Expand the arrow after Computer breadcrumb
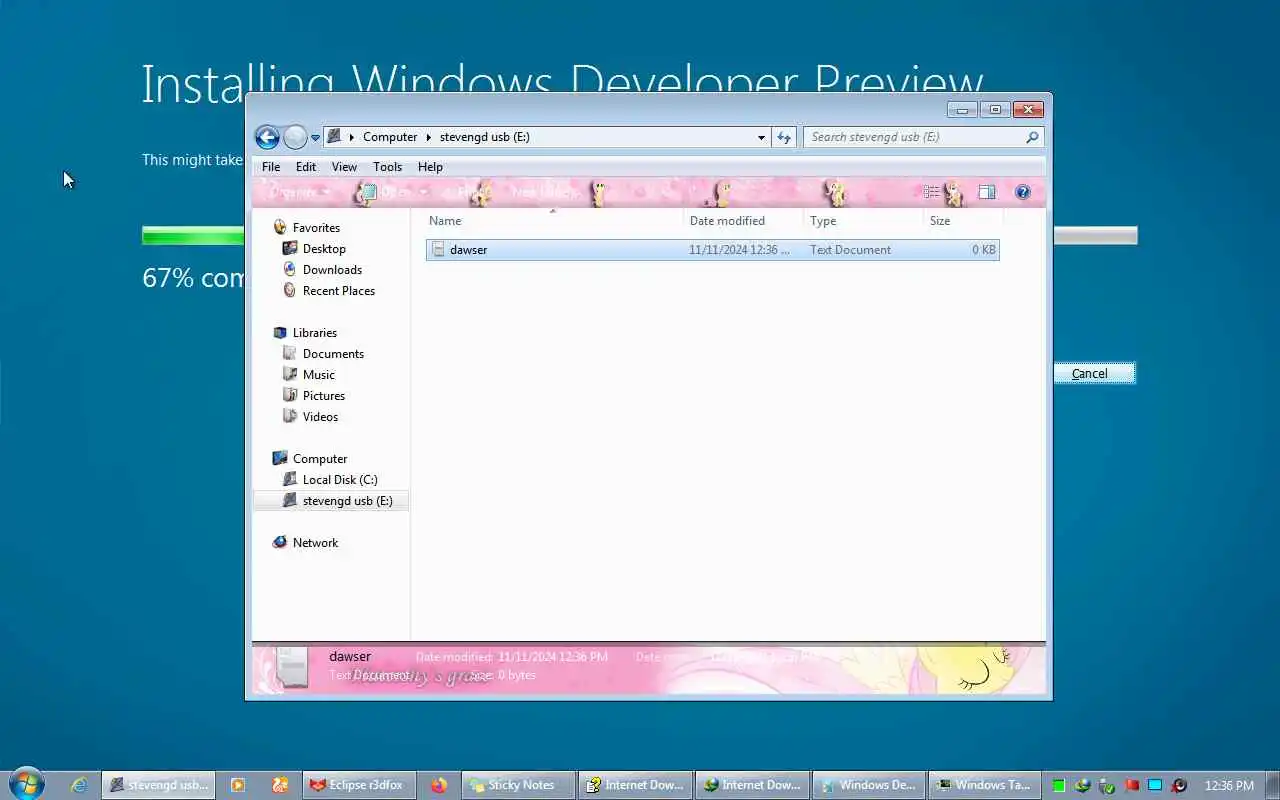1280x800 pixels. [429, 137]
